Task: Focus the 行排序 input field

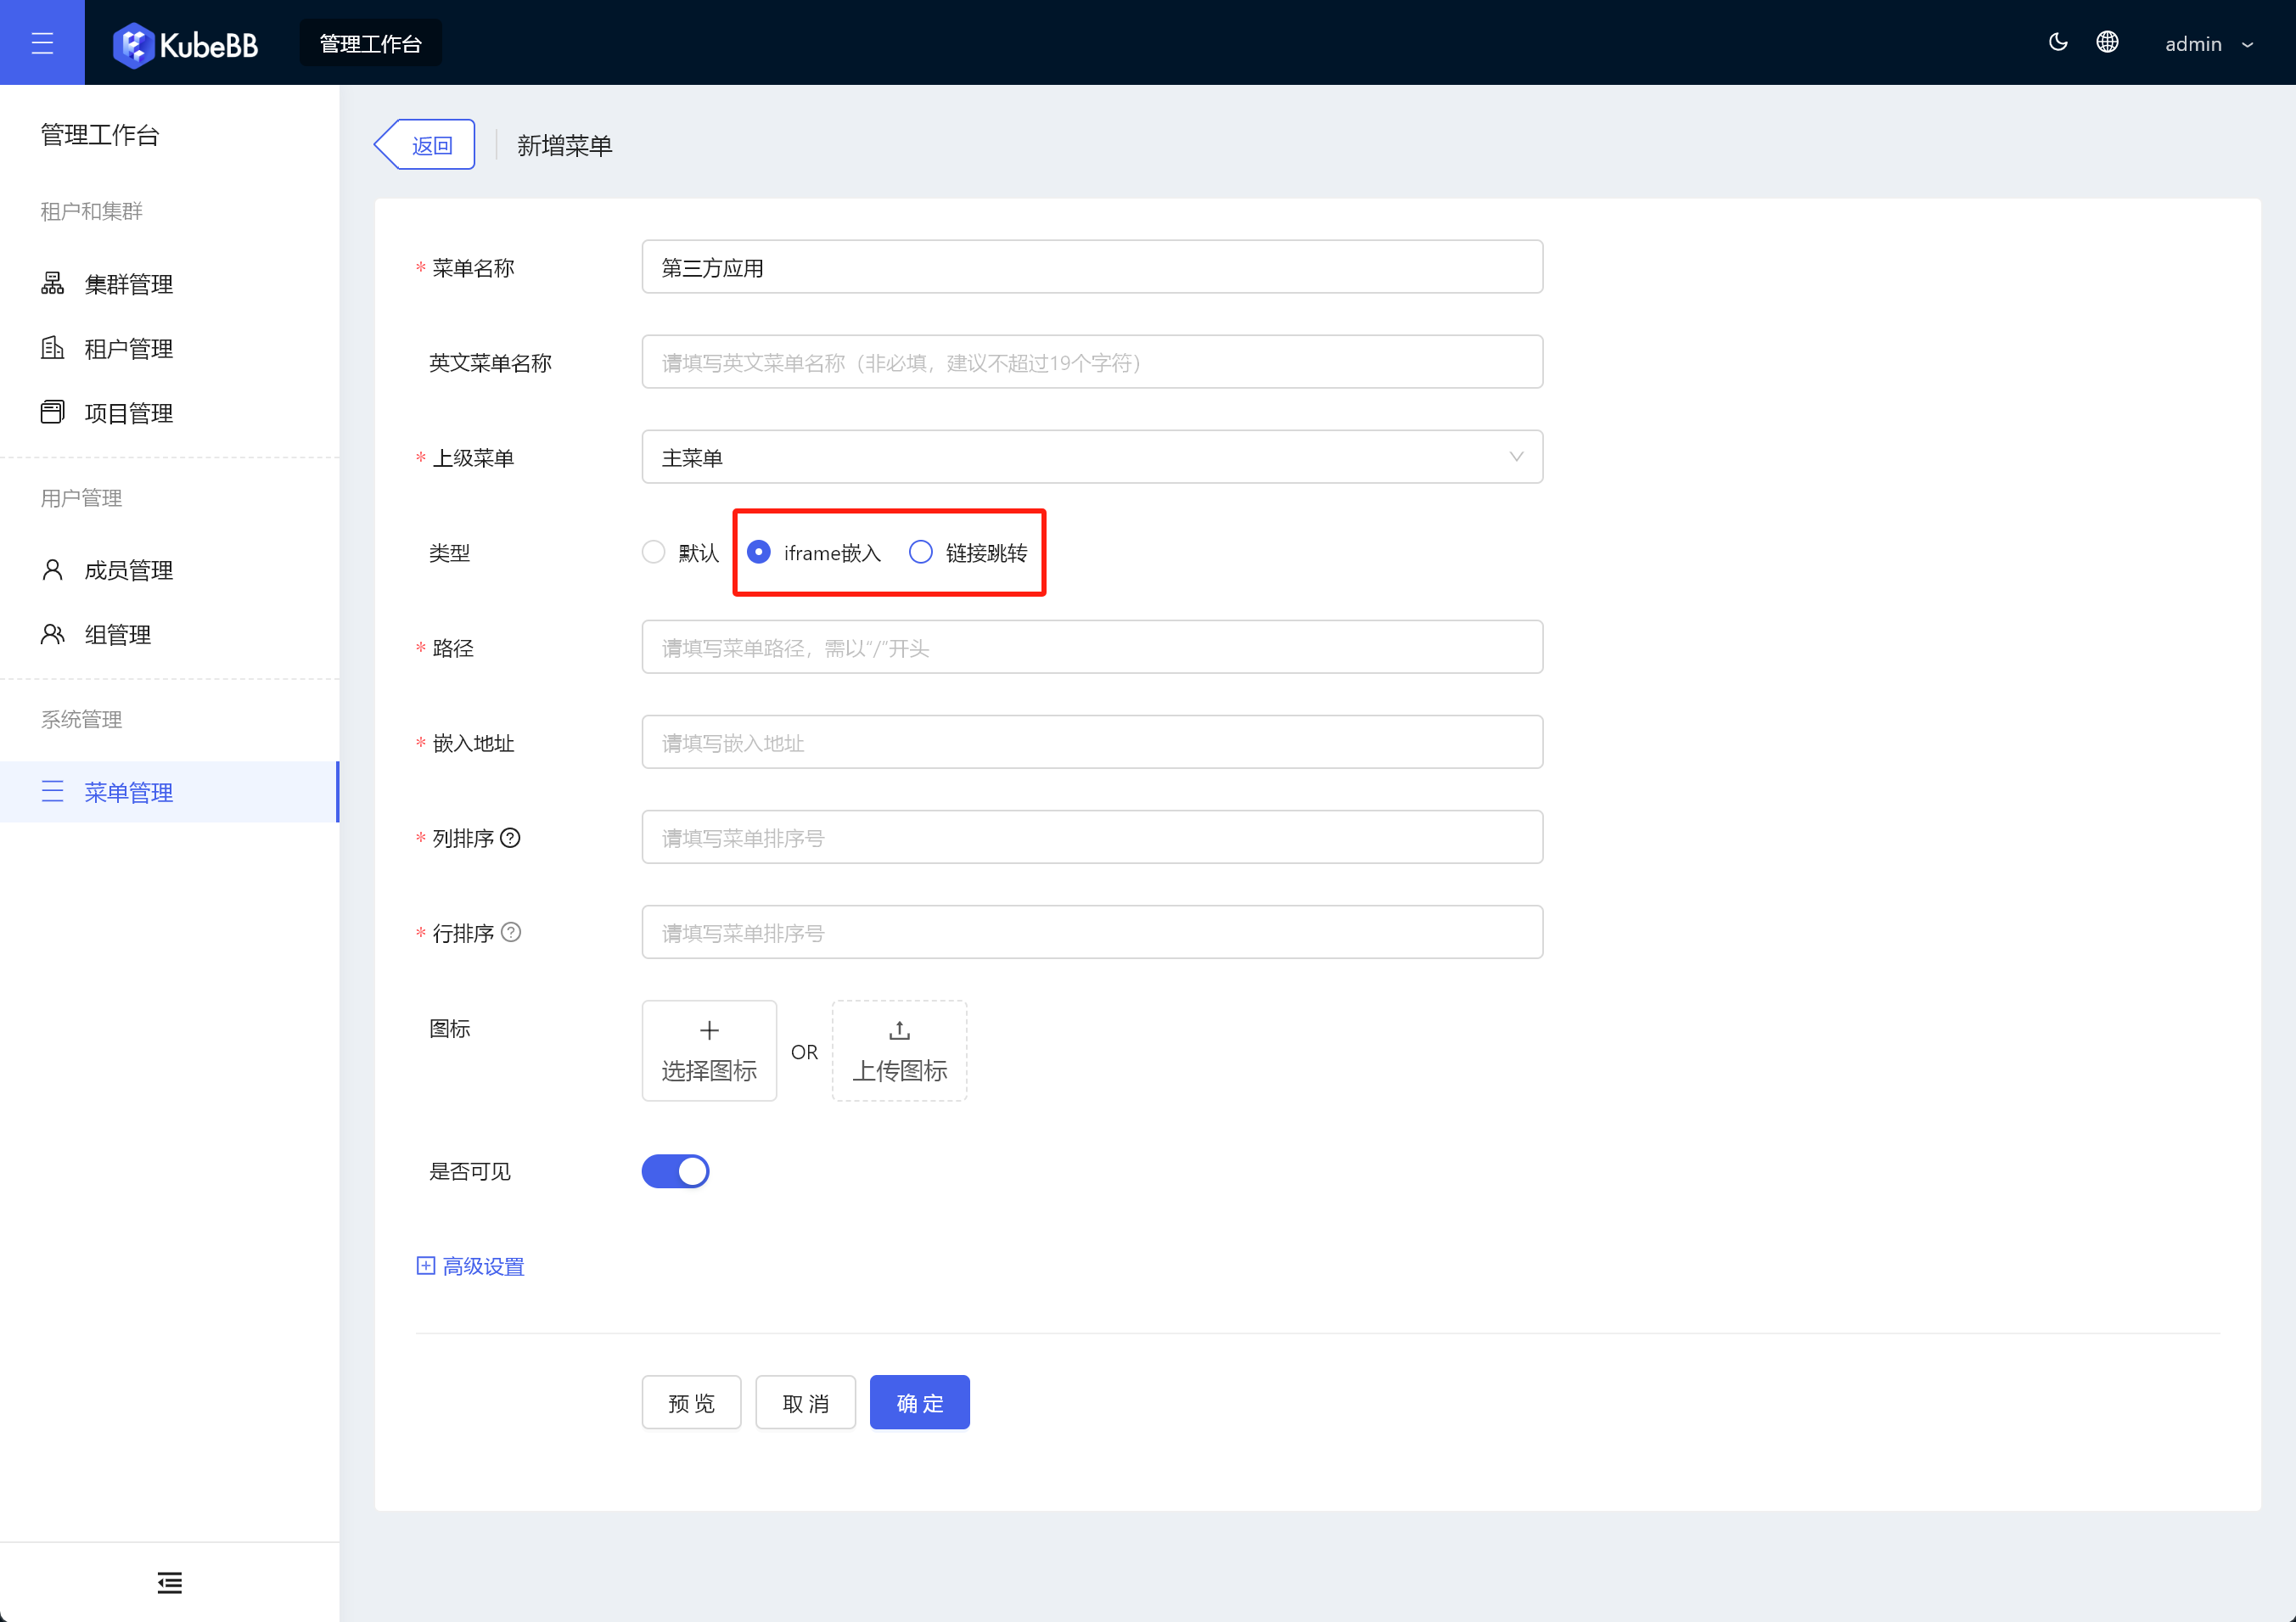Action: pos(1092,932)
